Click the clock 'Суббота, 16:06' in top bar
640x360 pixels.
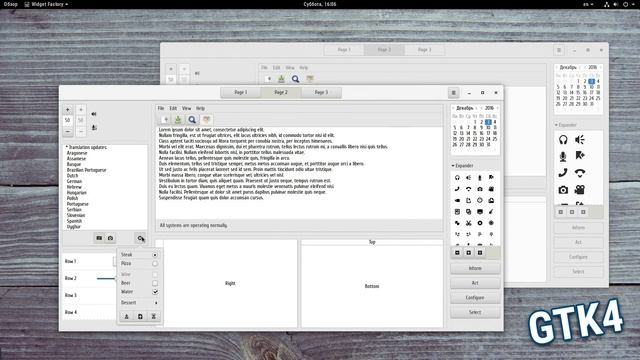320,4
